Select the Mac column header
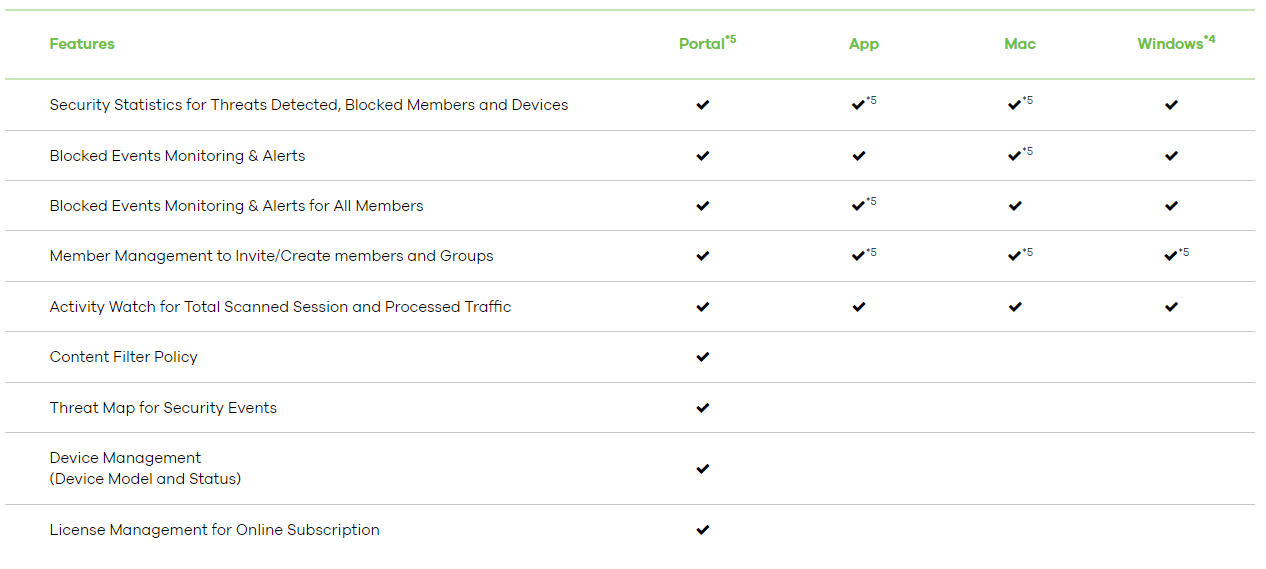Viewport: 1266px width, 569px height. (1020, 44)
